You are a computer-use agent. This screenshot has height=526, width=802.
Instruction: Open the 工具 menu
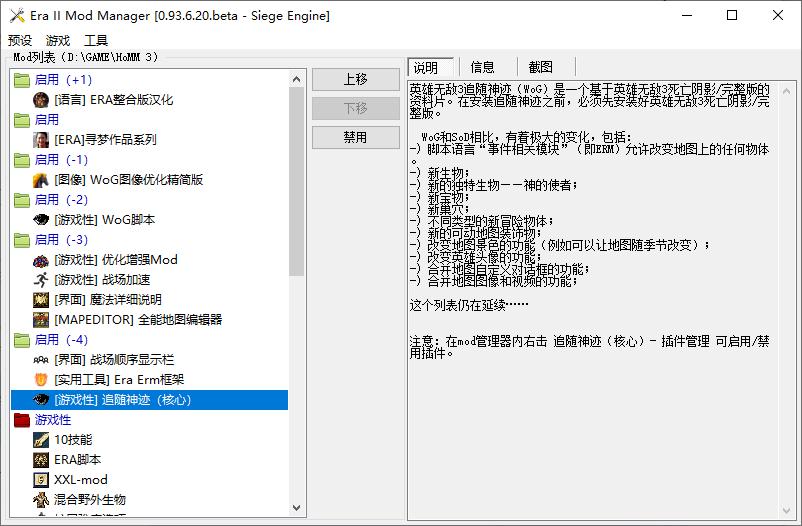tap(96, 40)
